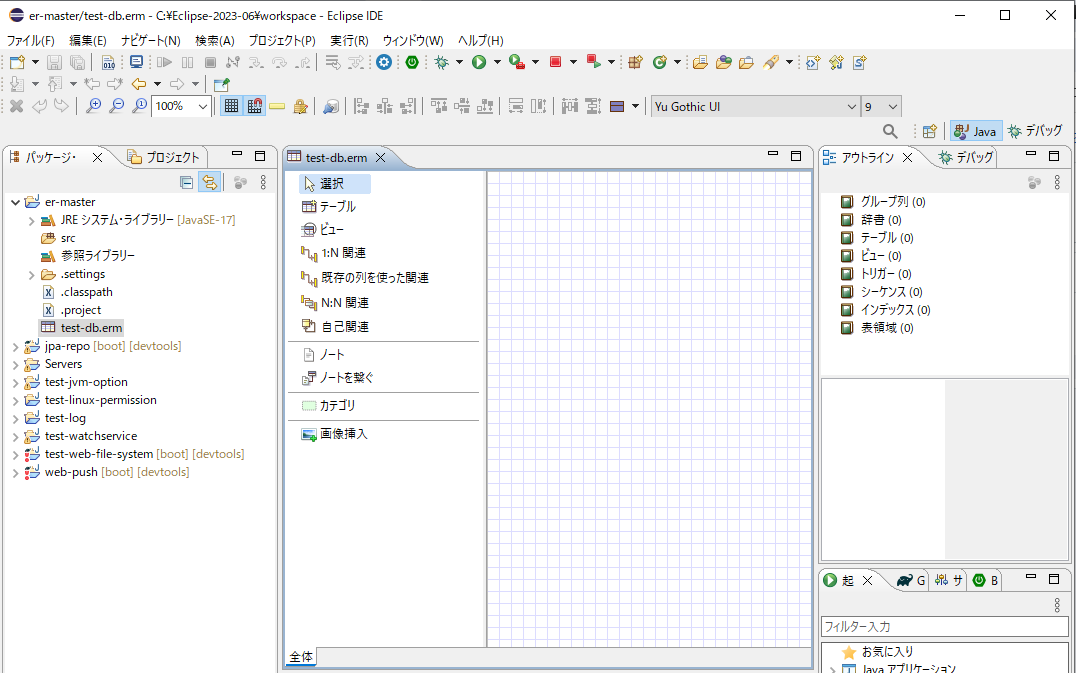Screen dimensions: 1076x673
Task: Switch to the Java perspective icon
Action: pos(974,130)
